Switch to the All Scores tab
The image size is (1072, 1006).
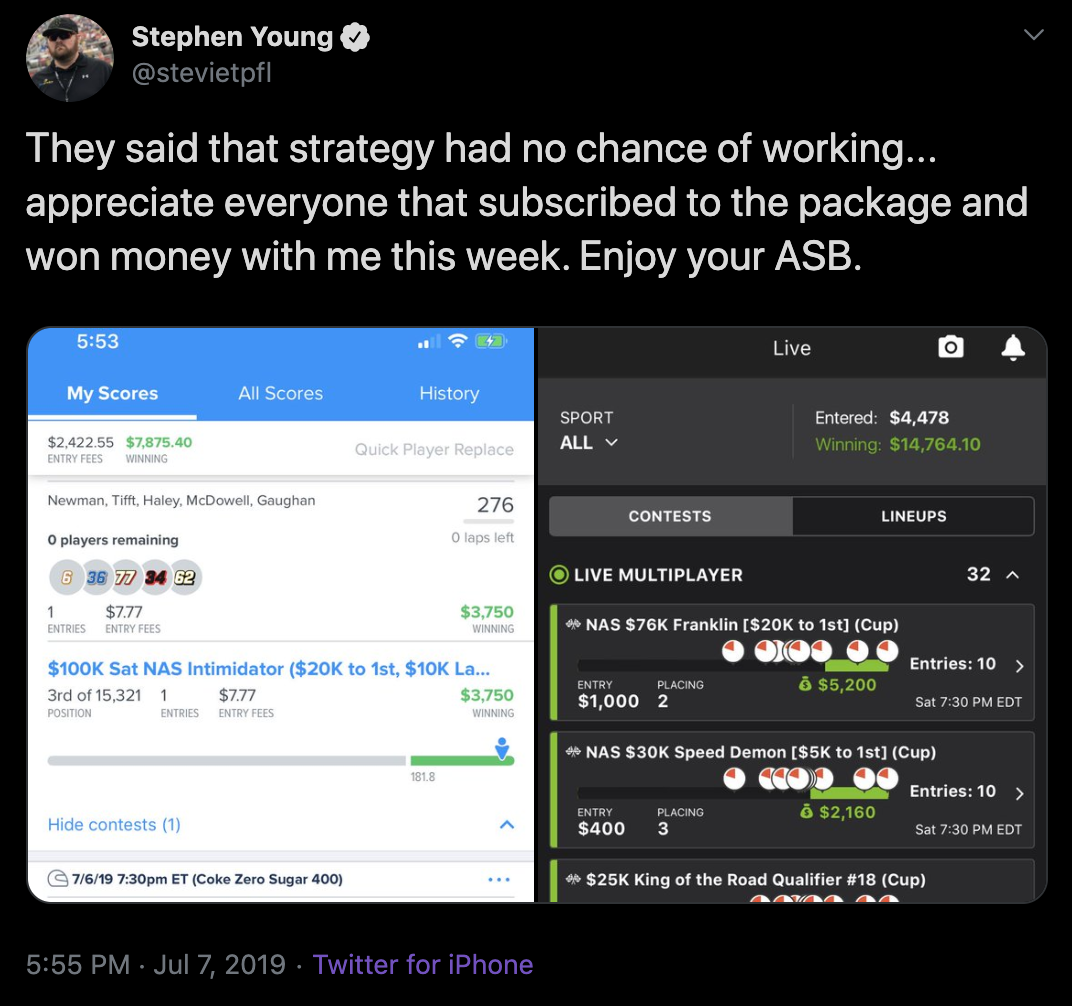point(280,393)
